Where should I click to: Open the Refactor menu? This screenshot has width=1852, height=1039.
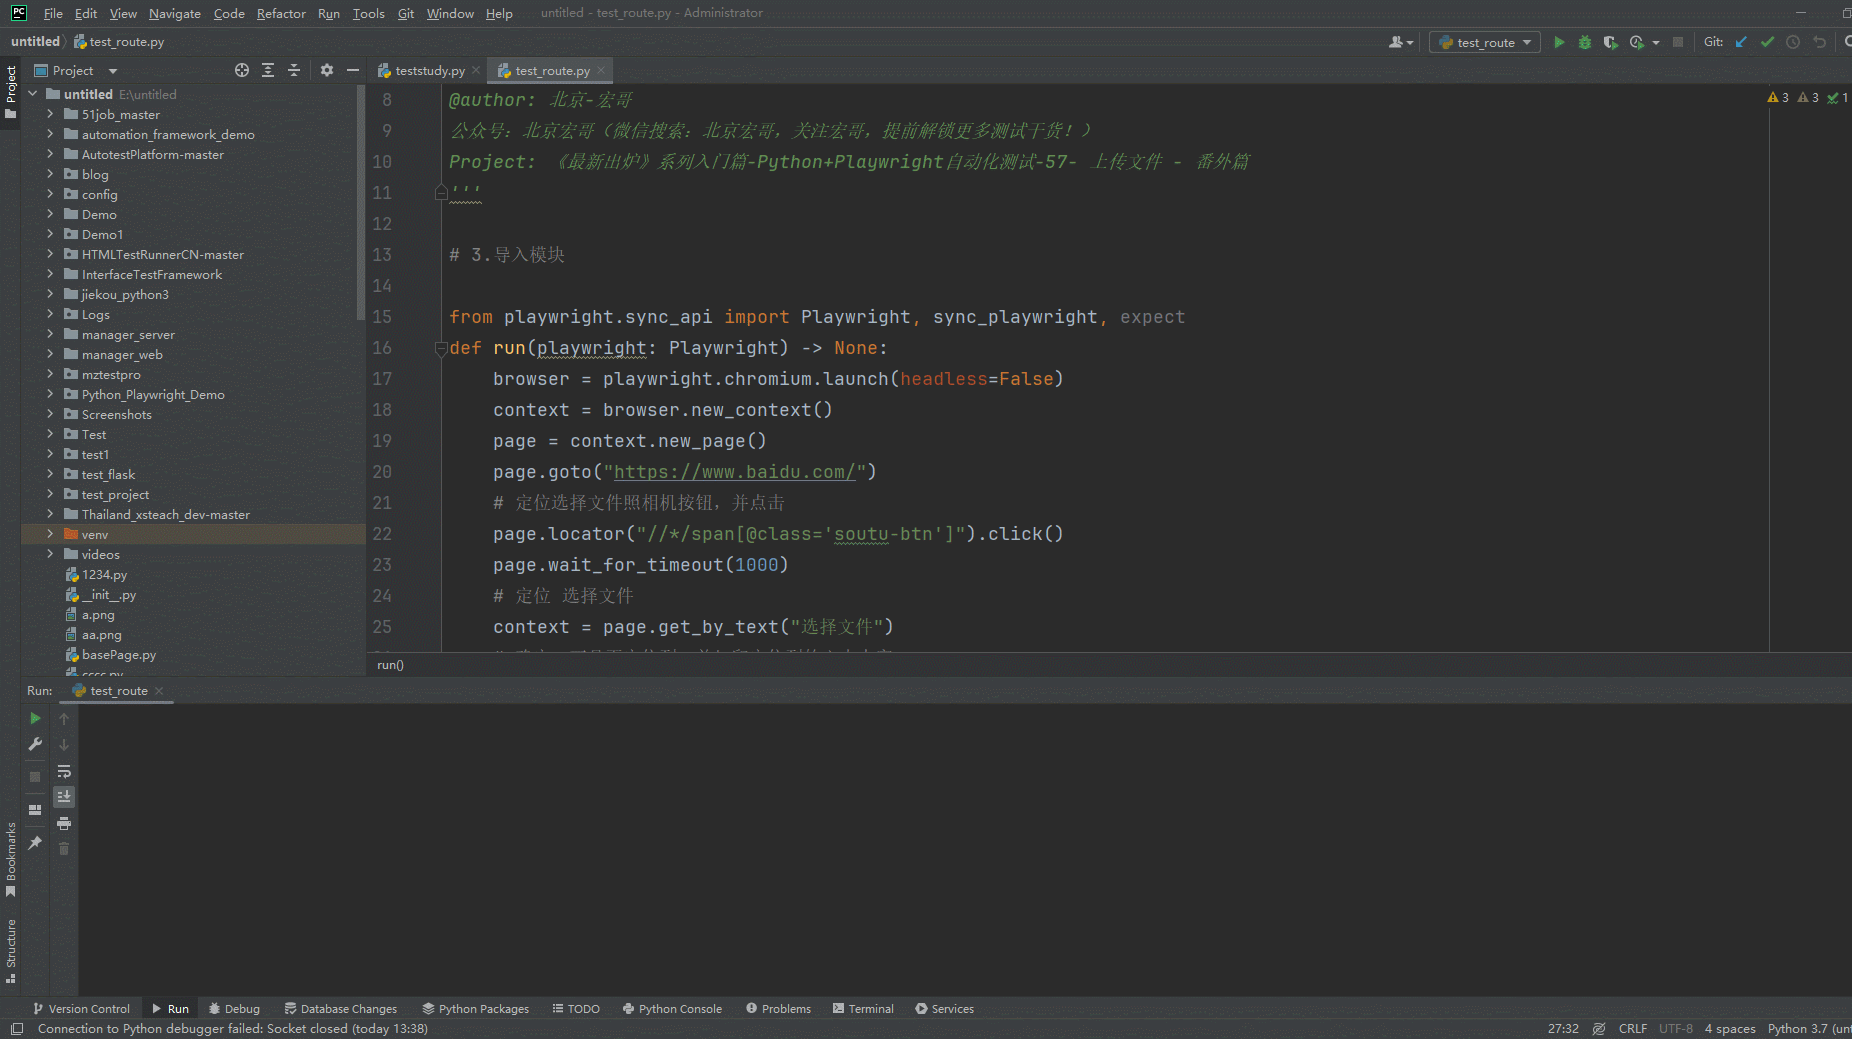(281, 13)
